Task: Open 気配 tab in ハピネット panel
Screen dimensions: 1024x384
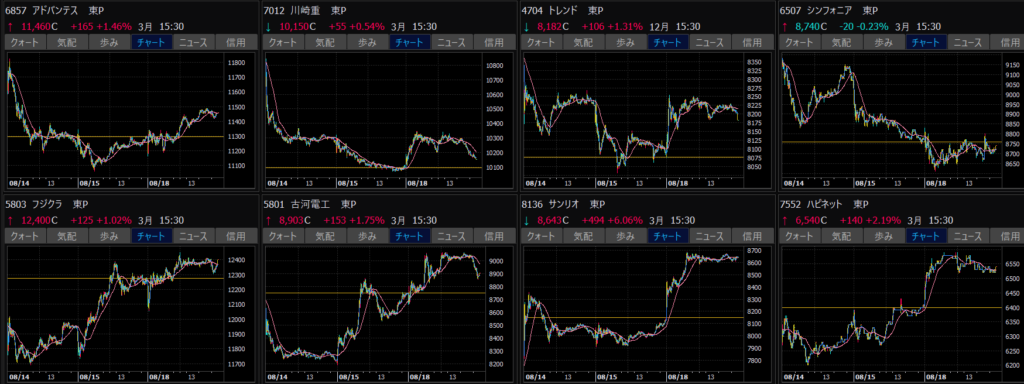Action: tap(840, 235)
